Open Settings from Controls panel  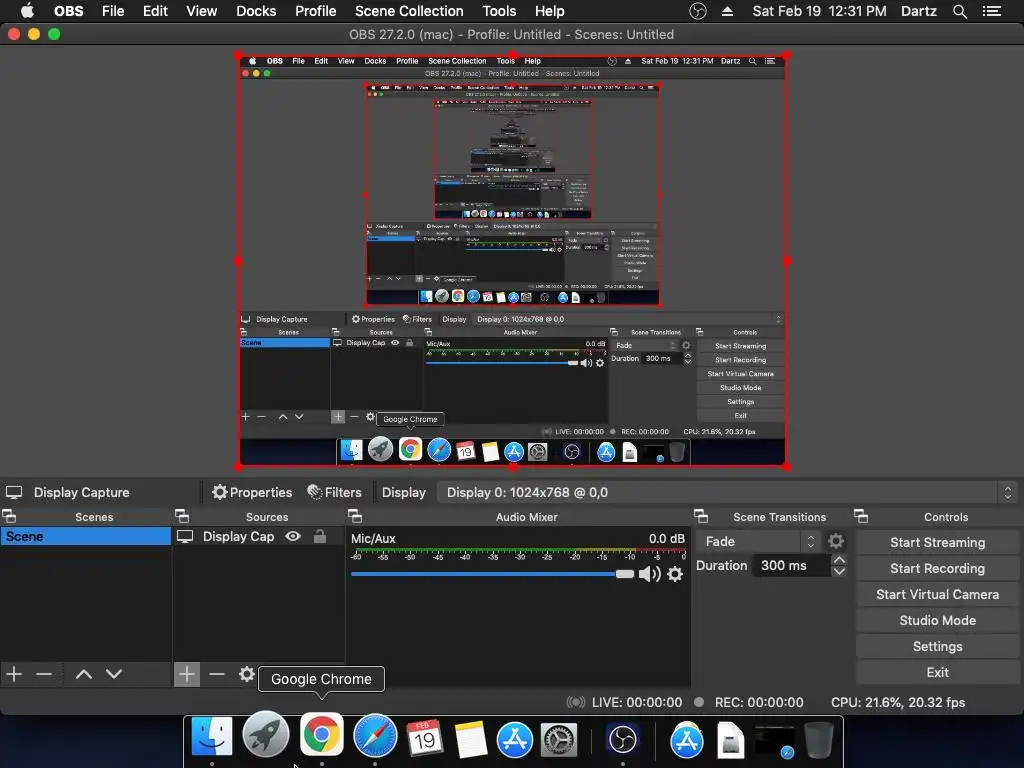[937, 647]
